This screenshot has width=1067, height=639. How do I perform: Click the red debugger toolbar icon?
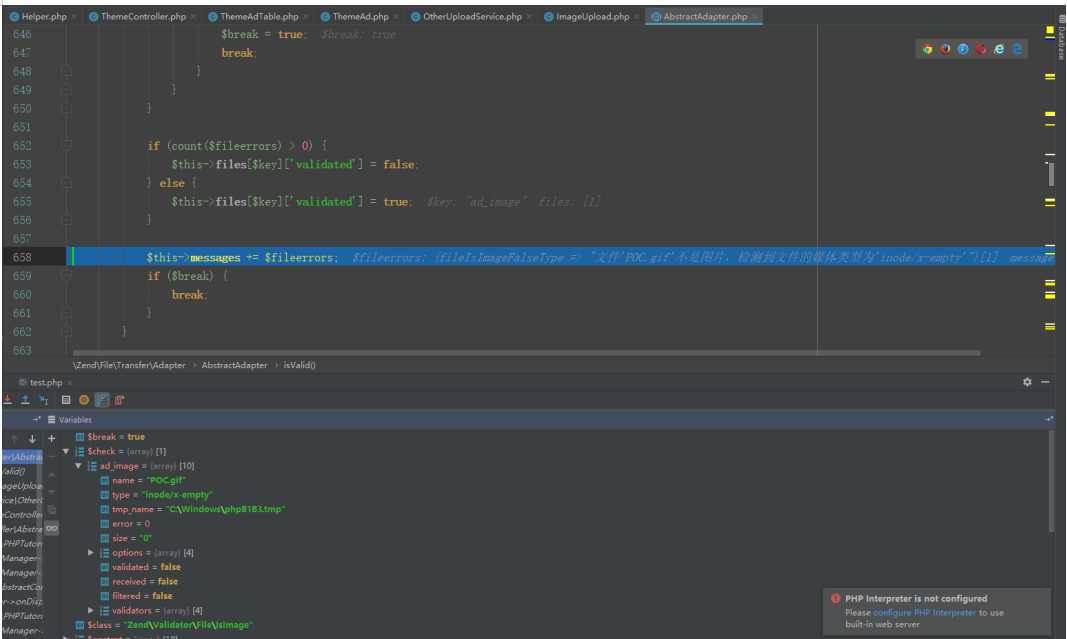tap(120, 400)
